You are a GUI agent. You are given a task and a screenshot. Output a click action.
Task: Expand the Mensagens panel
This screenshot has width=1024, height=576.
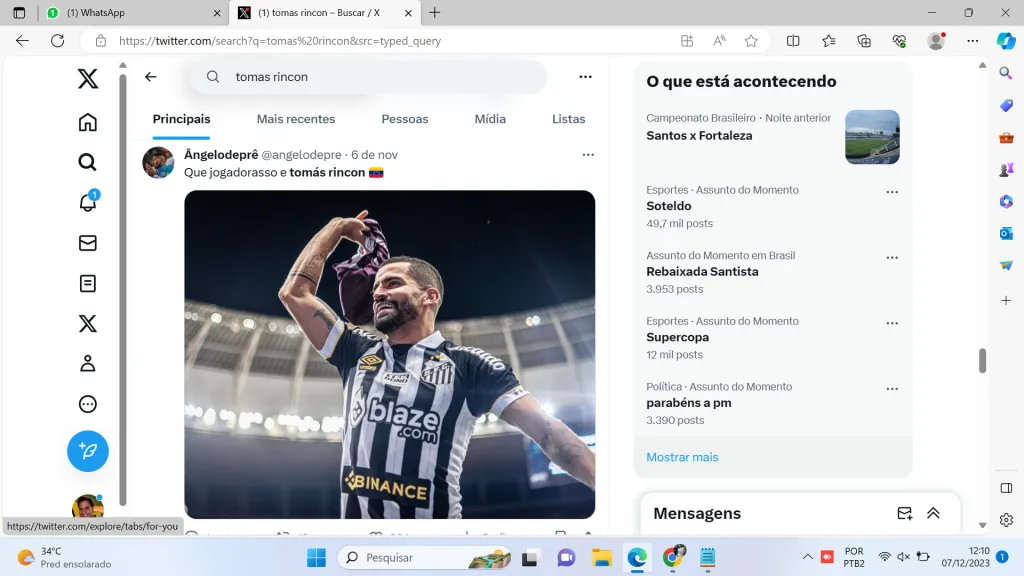(933, 513)
